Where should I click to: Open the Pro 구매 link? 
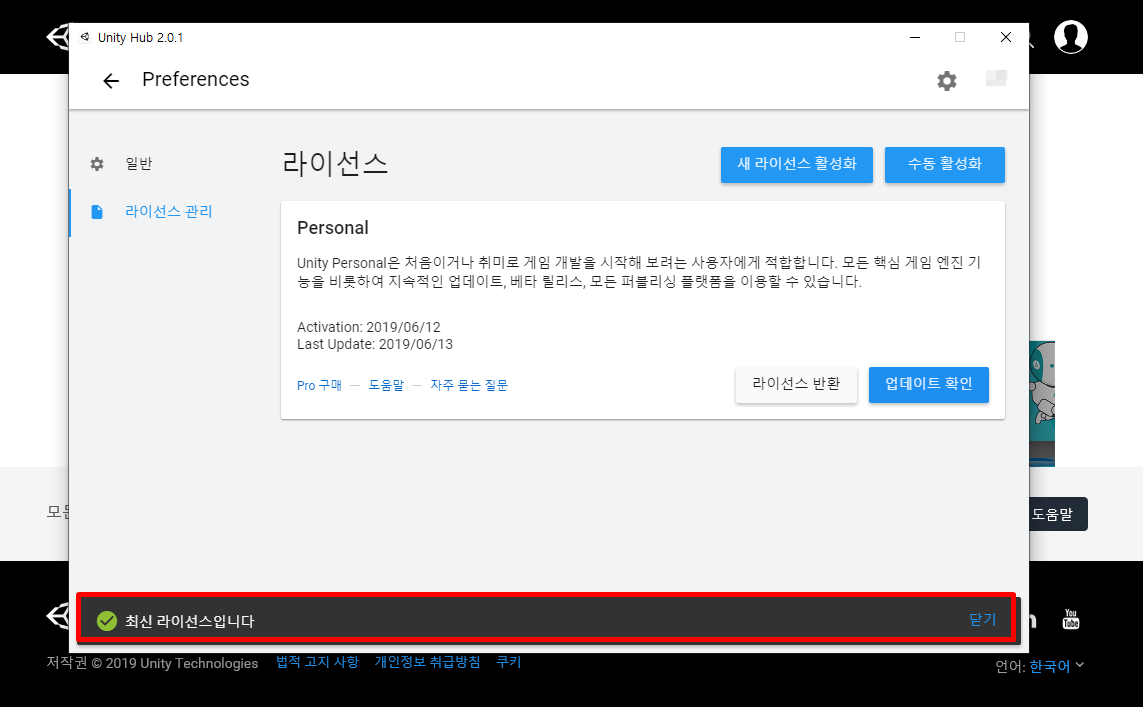click(x=319, y=386)
